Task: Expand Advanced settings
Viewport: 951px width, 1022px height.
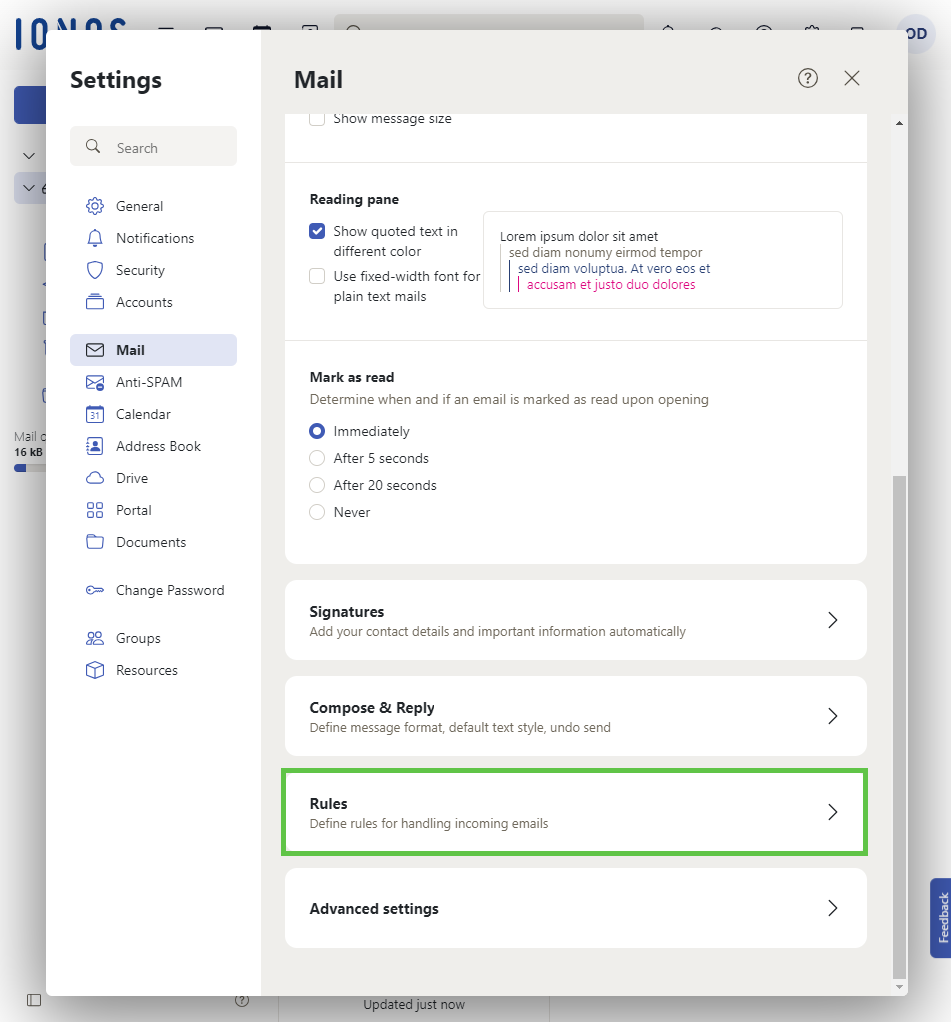Action: (575, 908)
